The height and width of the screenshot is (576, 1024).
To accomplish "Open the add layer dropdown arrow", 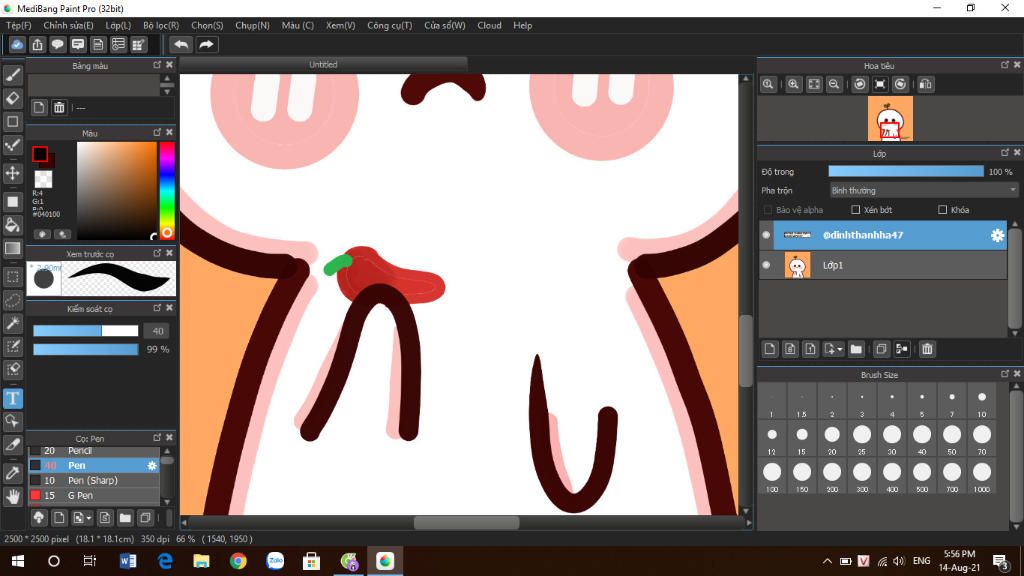I will pos(840,349).
